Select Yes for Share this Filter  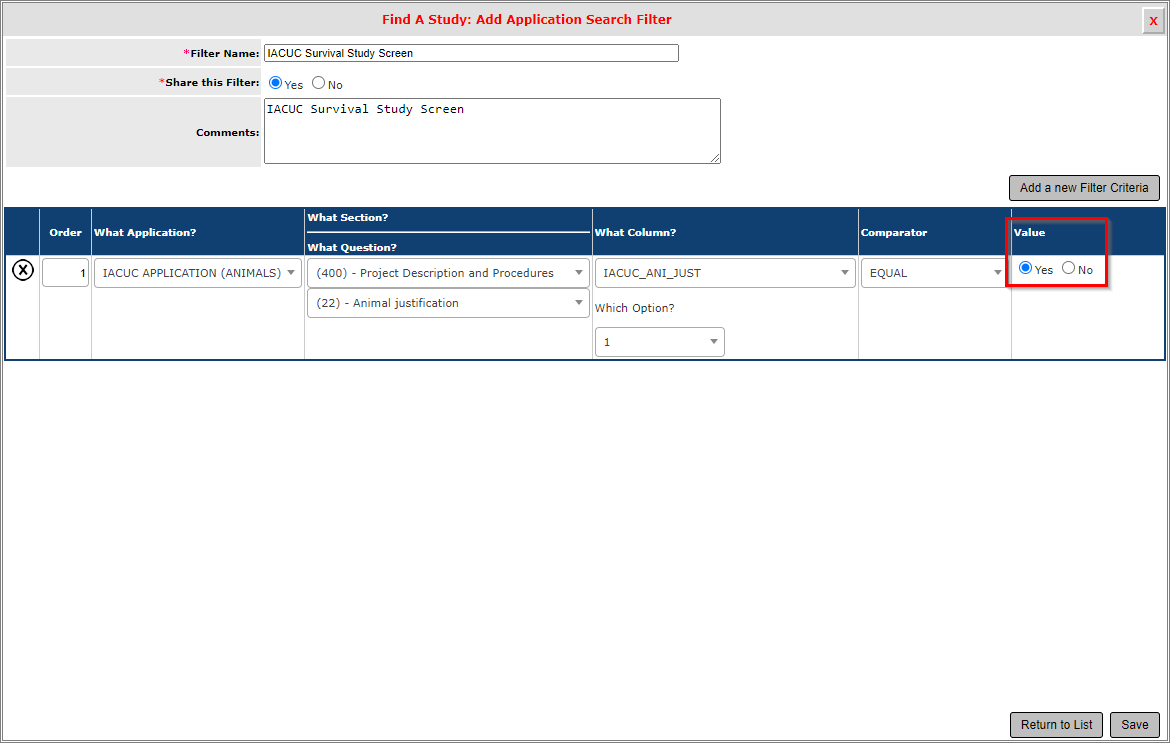click(x=275, y=83)
